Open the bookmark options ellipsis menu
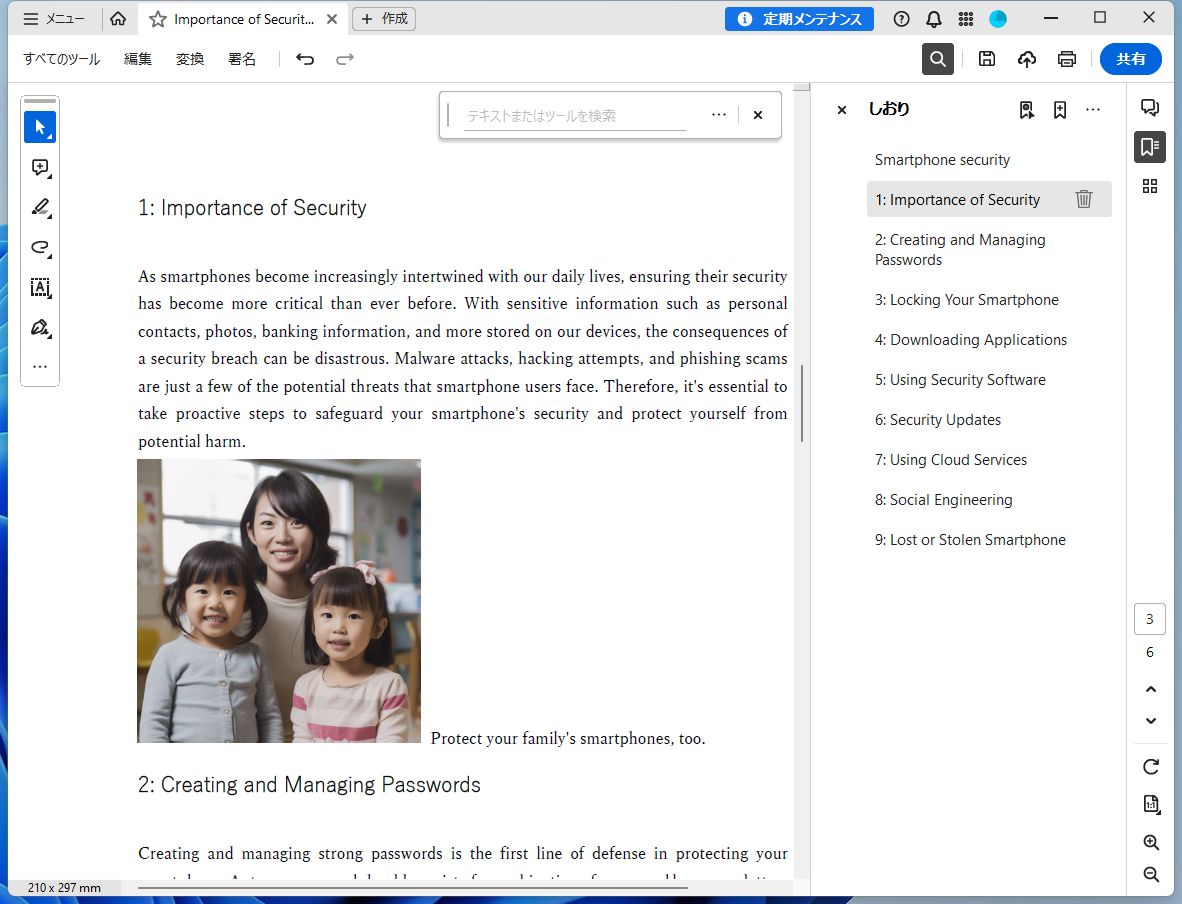1182x904 pixels. (x=1093, y=109)
